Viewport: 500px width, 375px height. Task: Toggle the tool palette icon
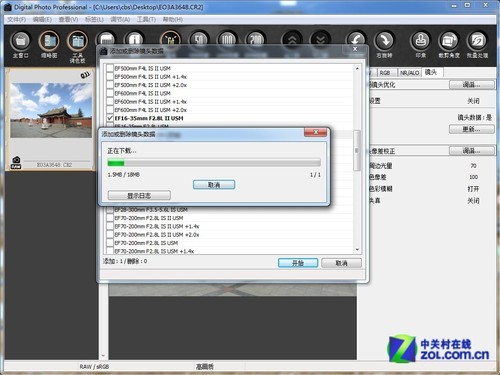tap(77, 41)
